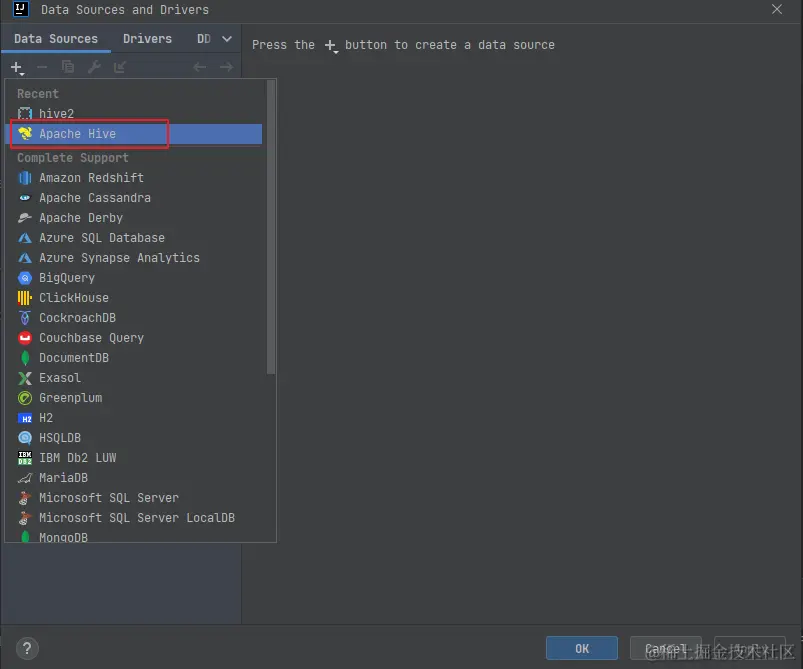Click the remove data source minus icon
The image size is (803, 669).
(x=42, y=67)
